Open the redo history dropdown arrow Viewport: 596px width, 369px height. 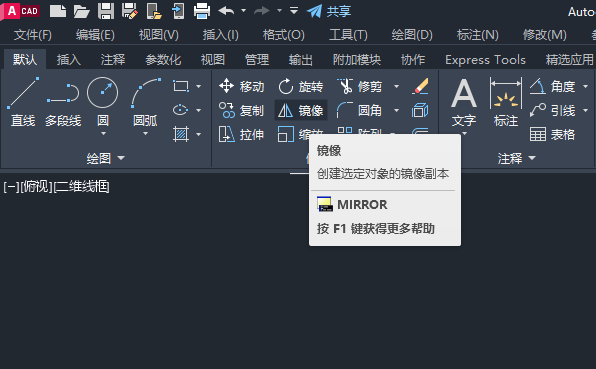pos(279,11)
